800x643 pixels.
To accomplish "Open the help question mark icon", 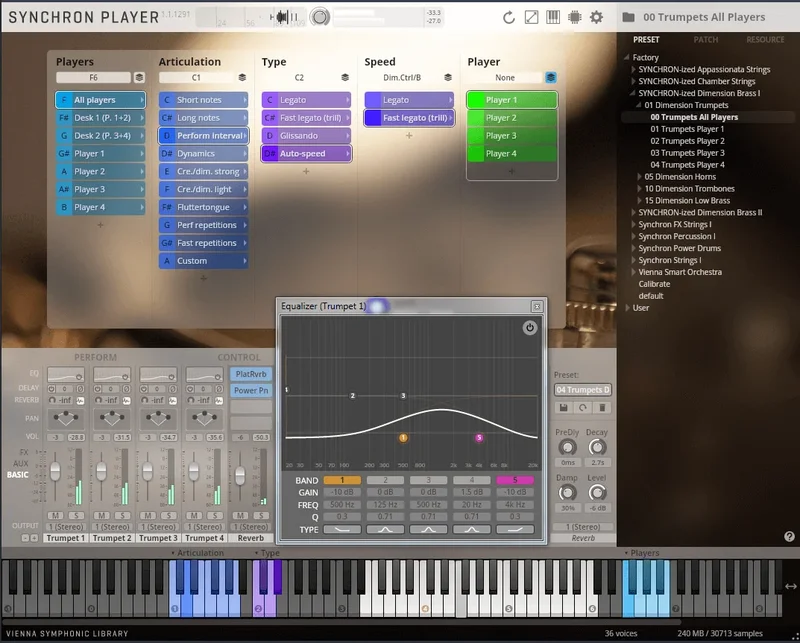I will [789, 536].
